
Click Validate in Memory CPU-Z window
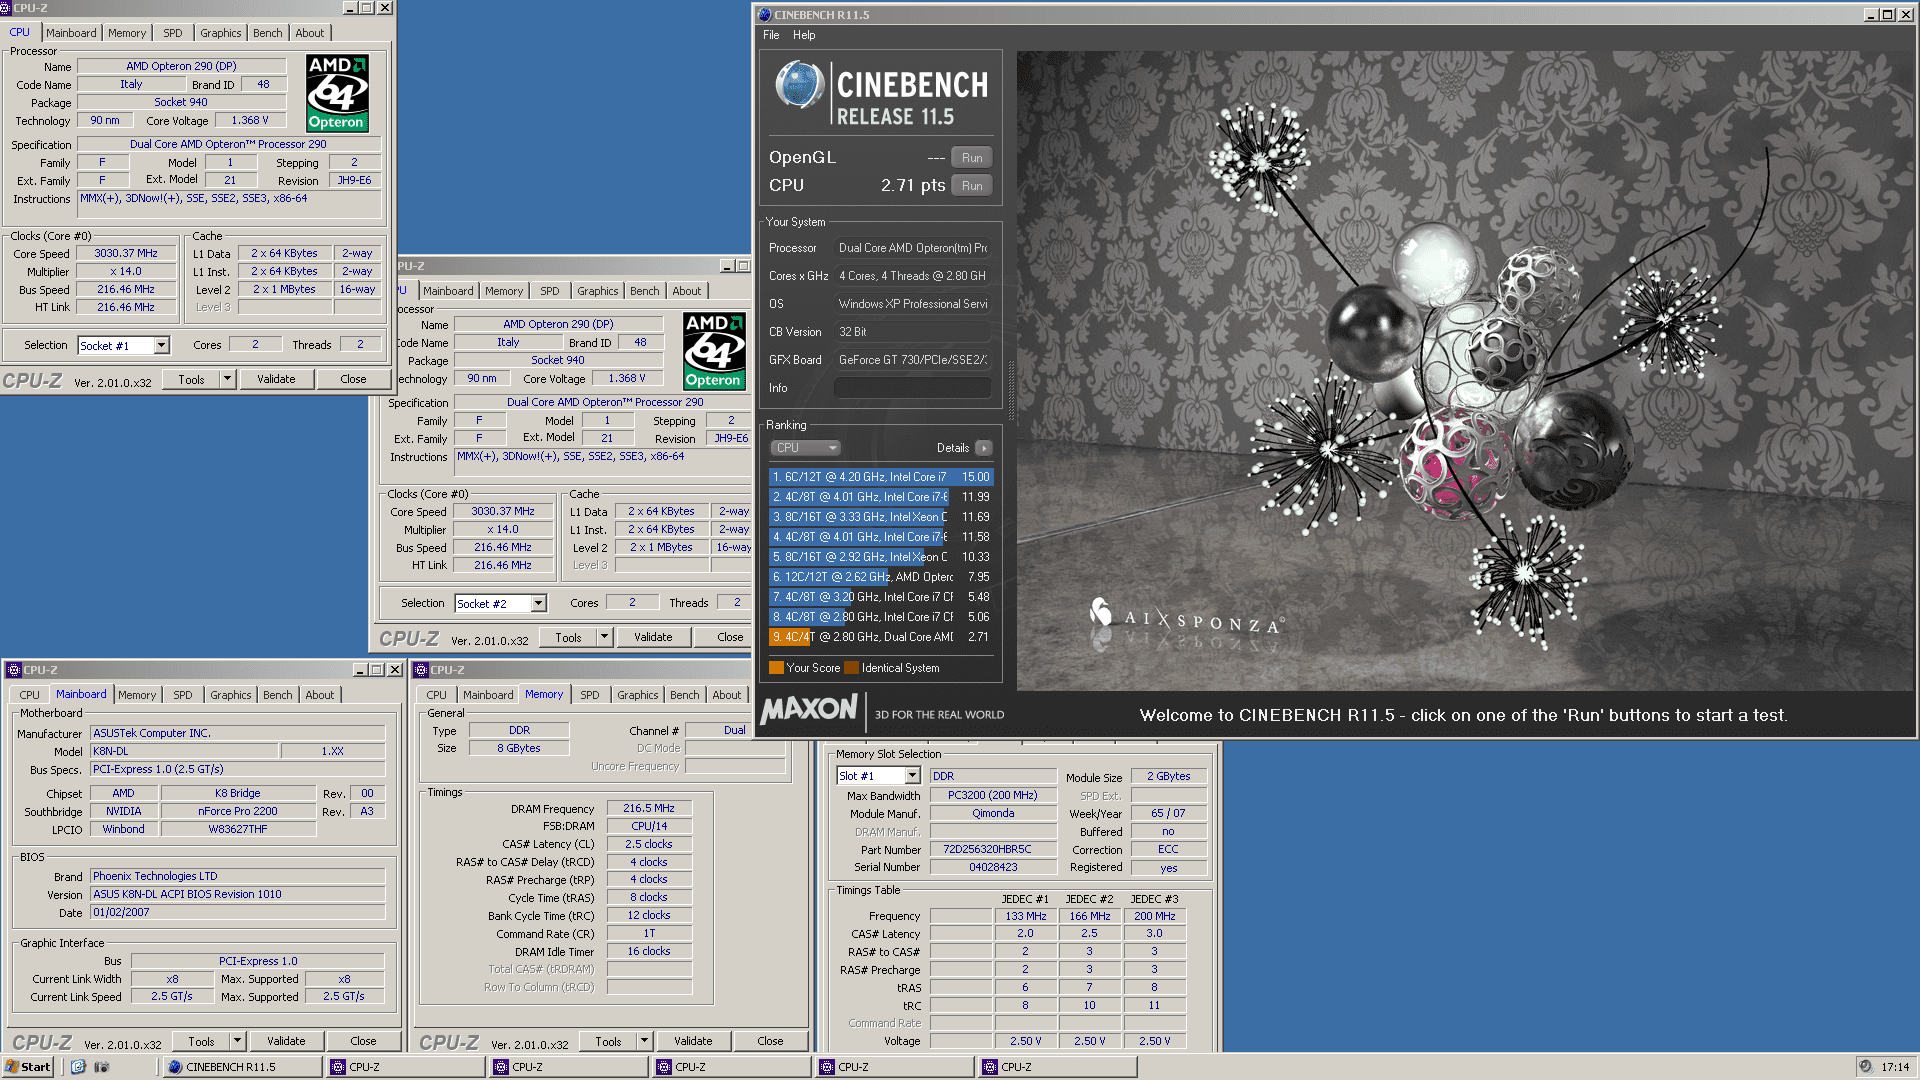pos(693,1041)
